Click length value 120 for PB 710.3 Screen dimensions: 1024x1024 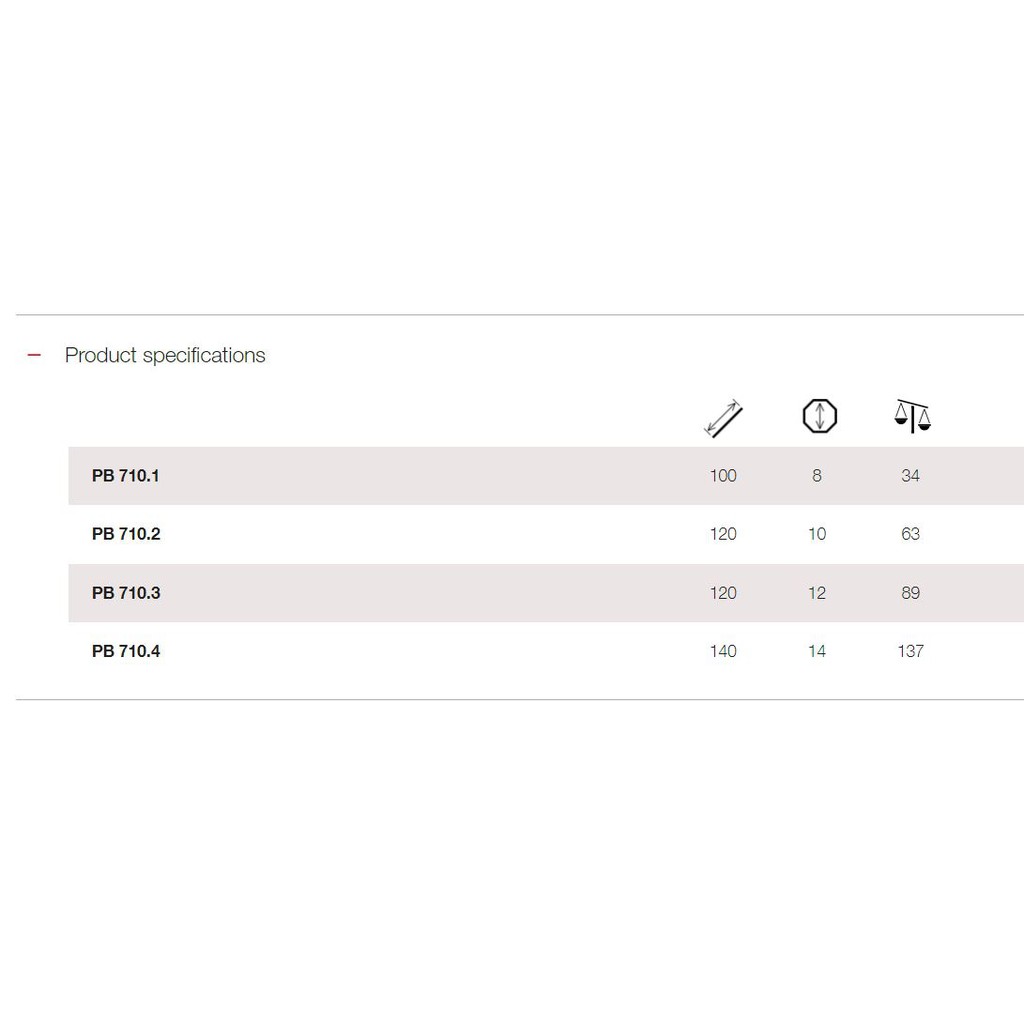coord(723,592)
